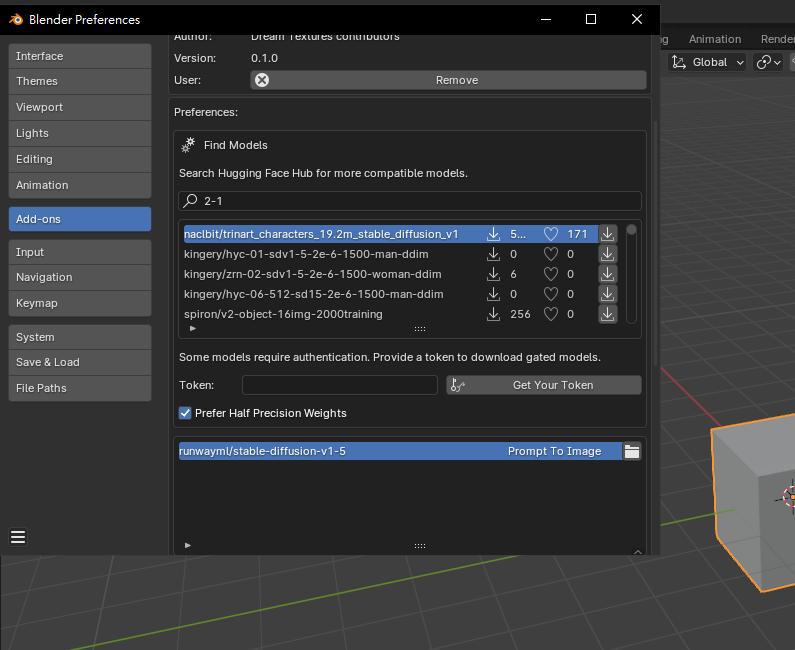Select naclbit/trinart_characters_19.2m_stable_diffusion_v1 row
This screenshot has width=795, height=650.
tap(390, 234)
